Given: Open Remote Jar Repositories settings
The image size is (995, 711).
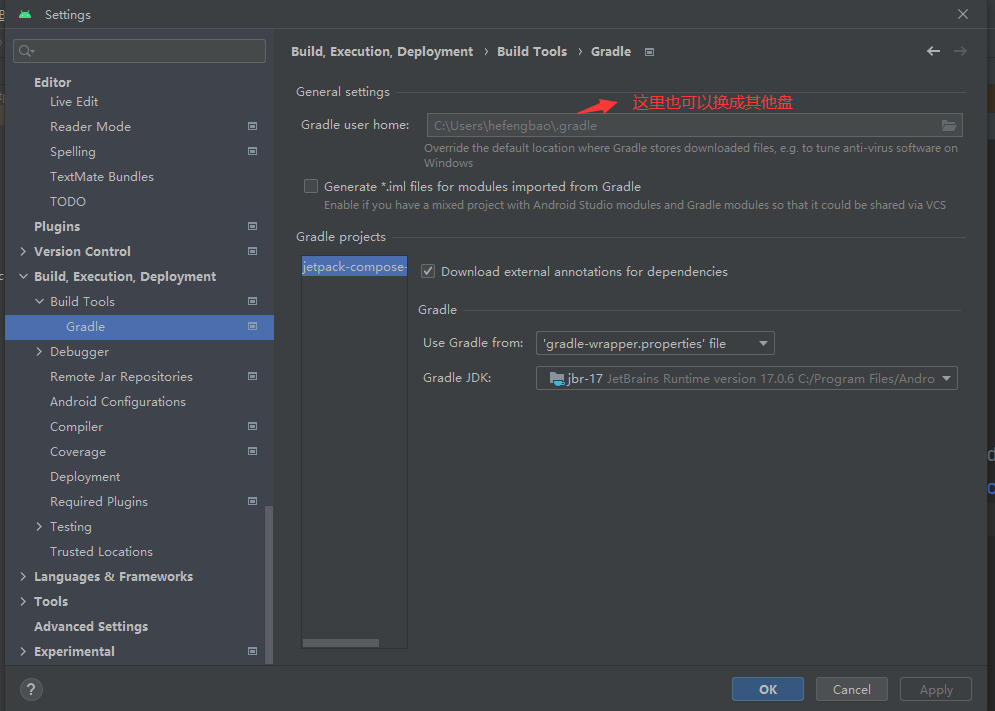Looking at the screenshot, I should (122, 376).
